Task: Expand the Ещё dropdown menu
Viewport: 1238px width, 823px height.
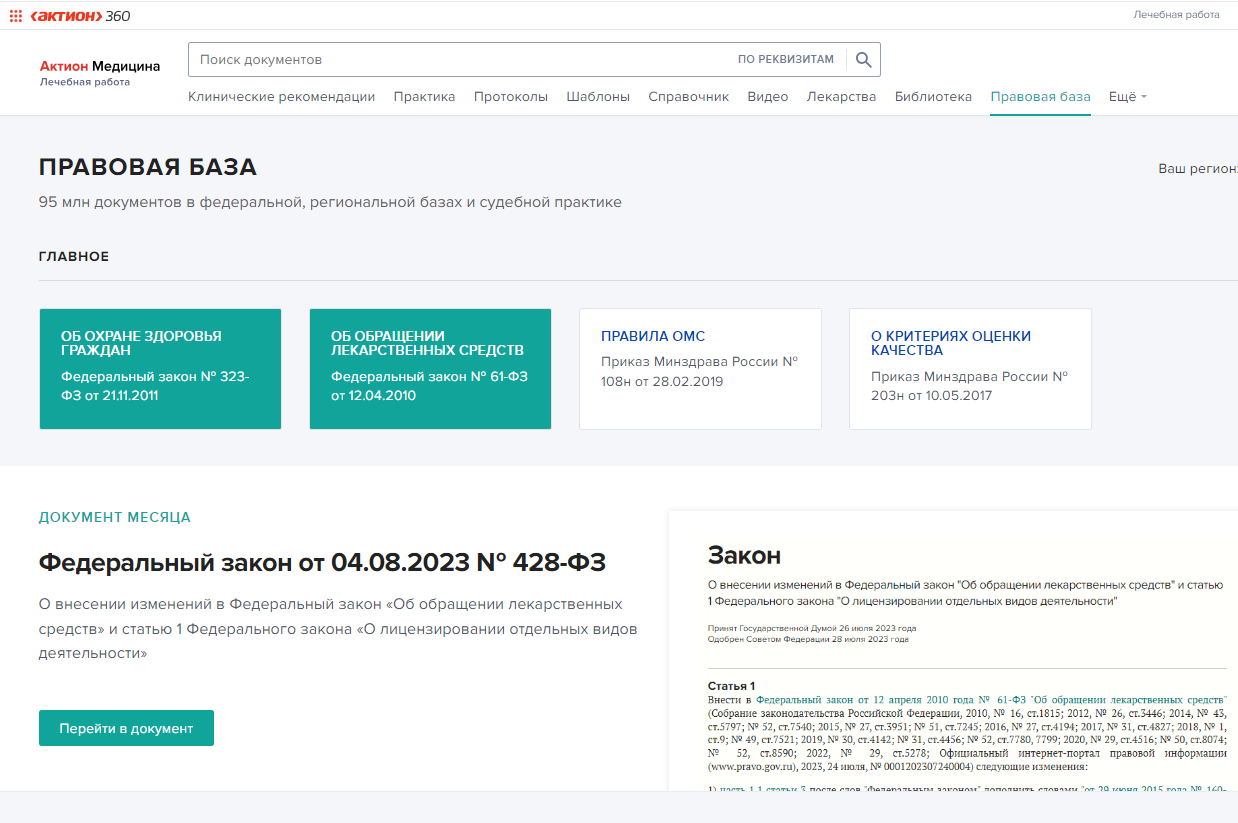Action: tap(1127, 97)
